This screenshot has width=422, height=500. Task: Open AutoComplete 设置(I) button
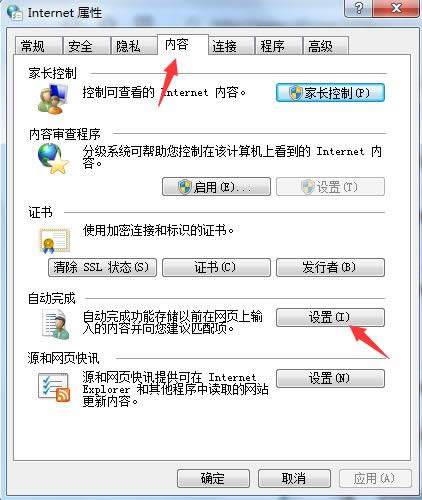[x=330, y=317]
